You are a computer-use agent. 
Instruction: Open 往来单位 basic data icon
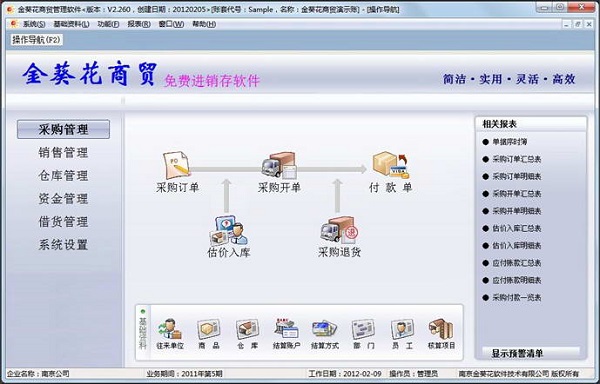(x=170, y=329)
